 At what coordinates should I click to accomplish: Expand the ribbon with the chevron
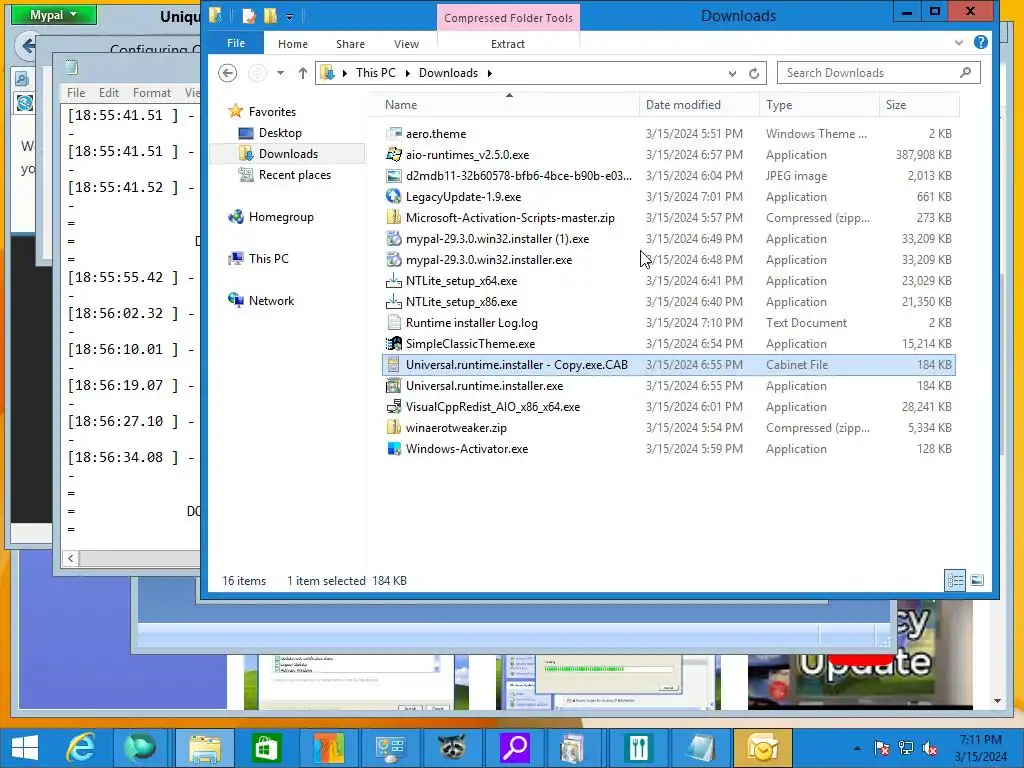click(959, 42)
